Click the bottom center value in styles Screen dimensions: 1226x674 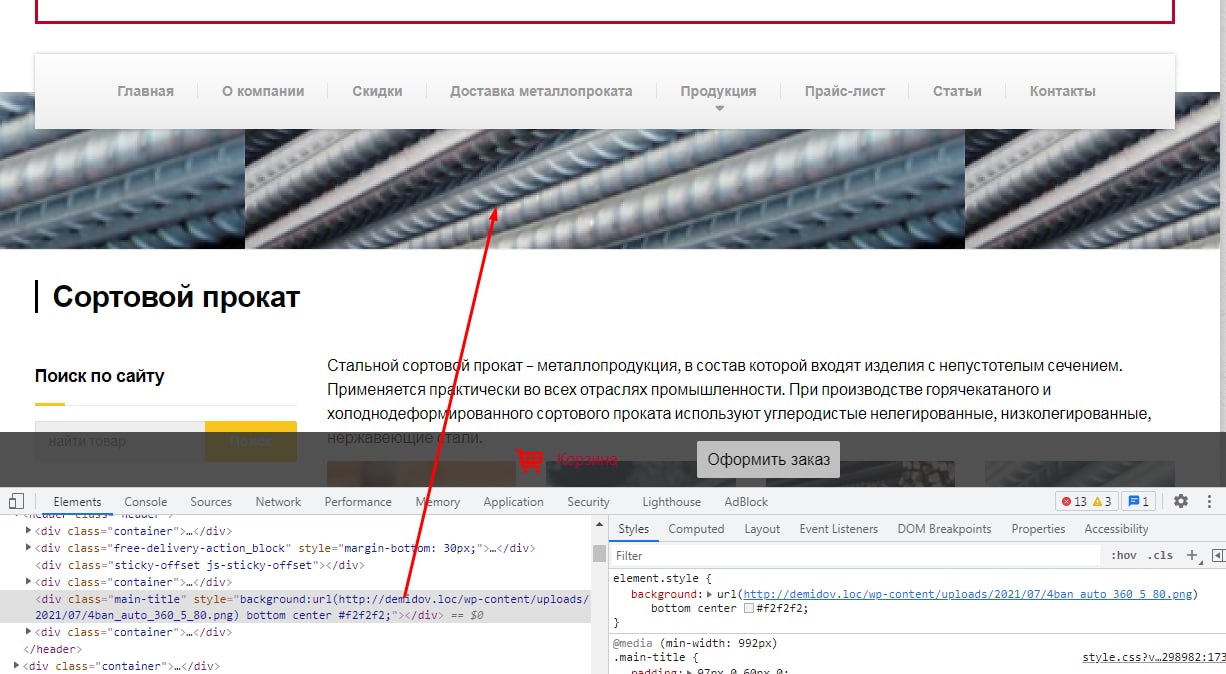694,608
